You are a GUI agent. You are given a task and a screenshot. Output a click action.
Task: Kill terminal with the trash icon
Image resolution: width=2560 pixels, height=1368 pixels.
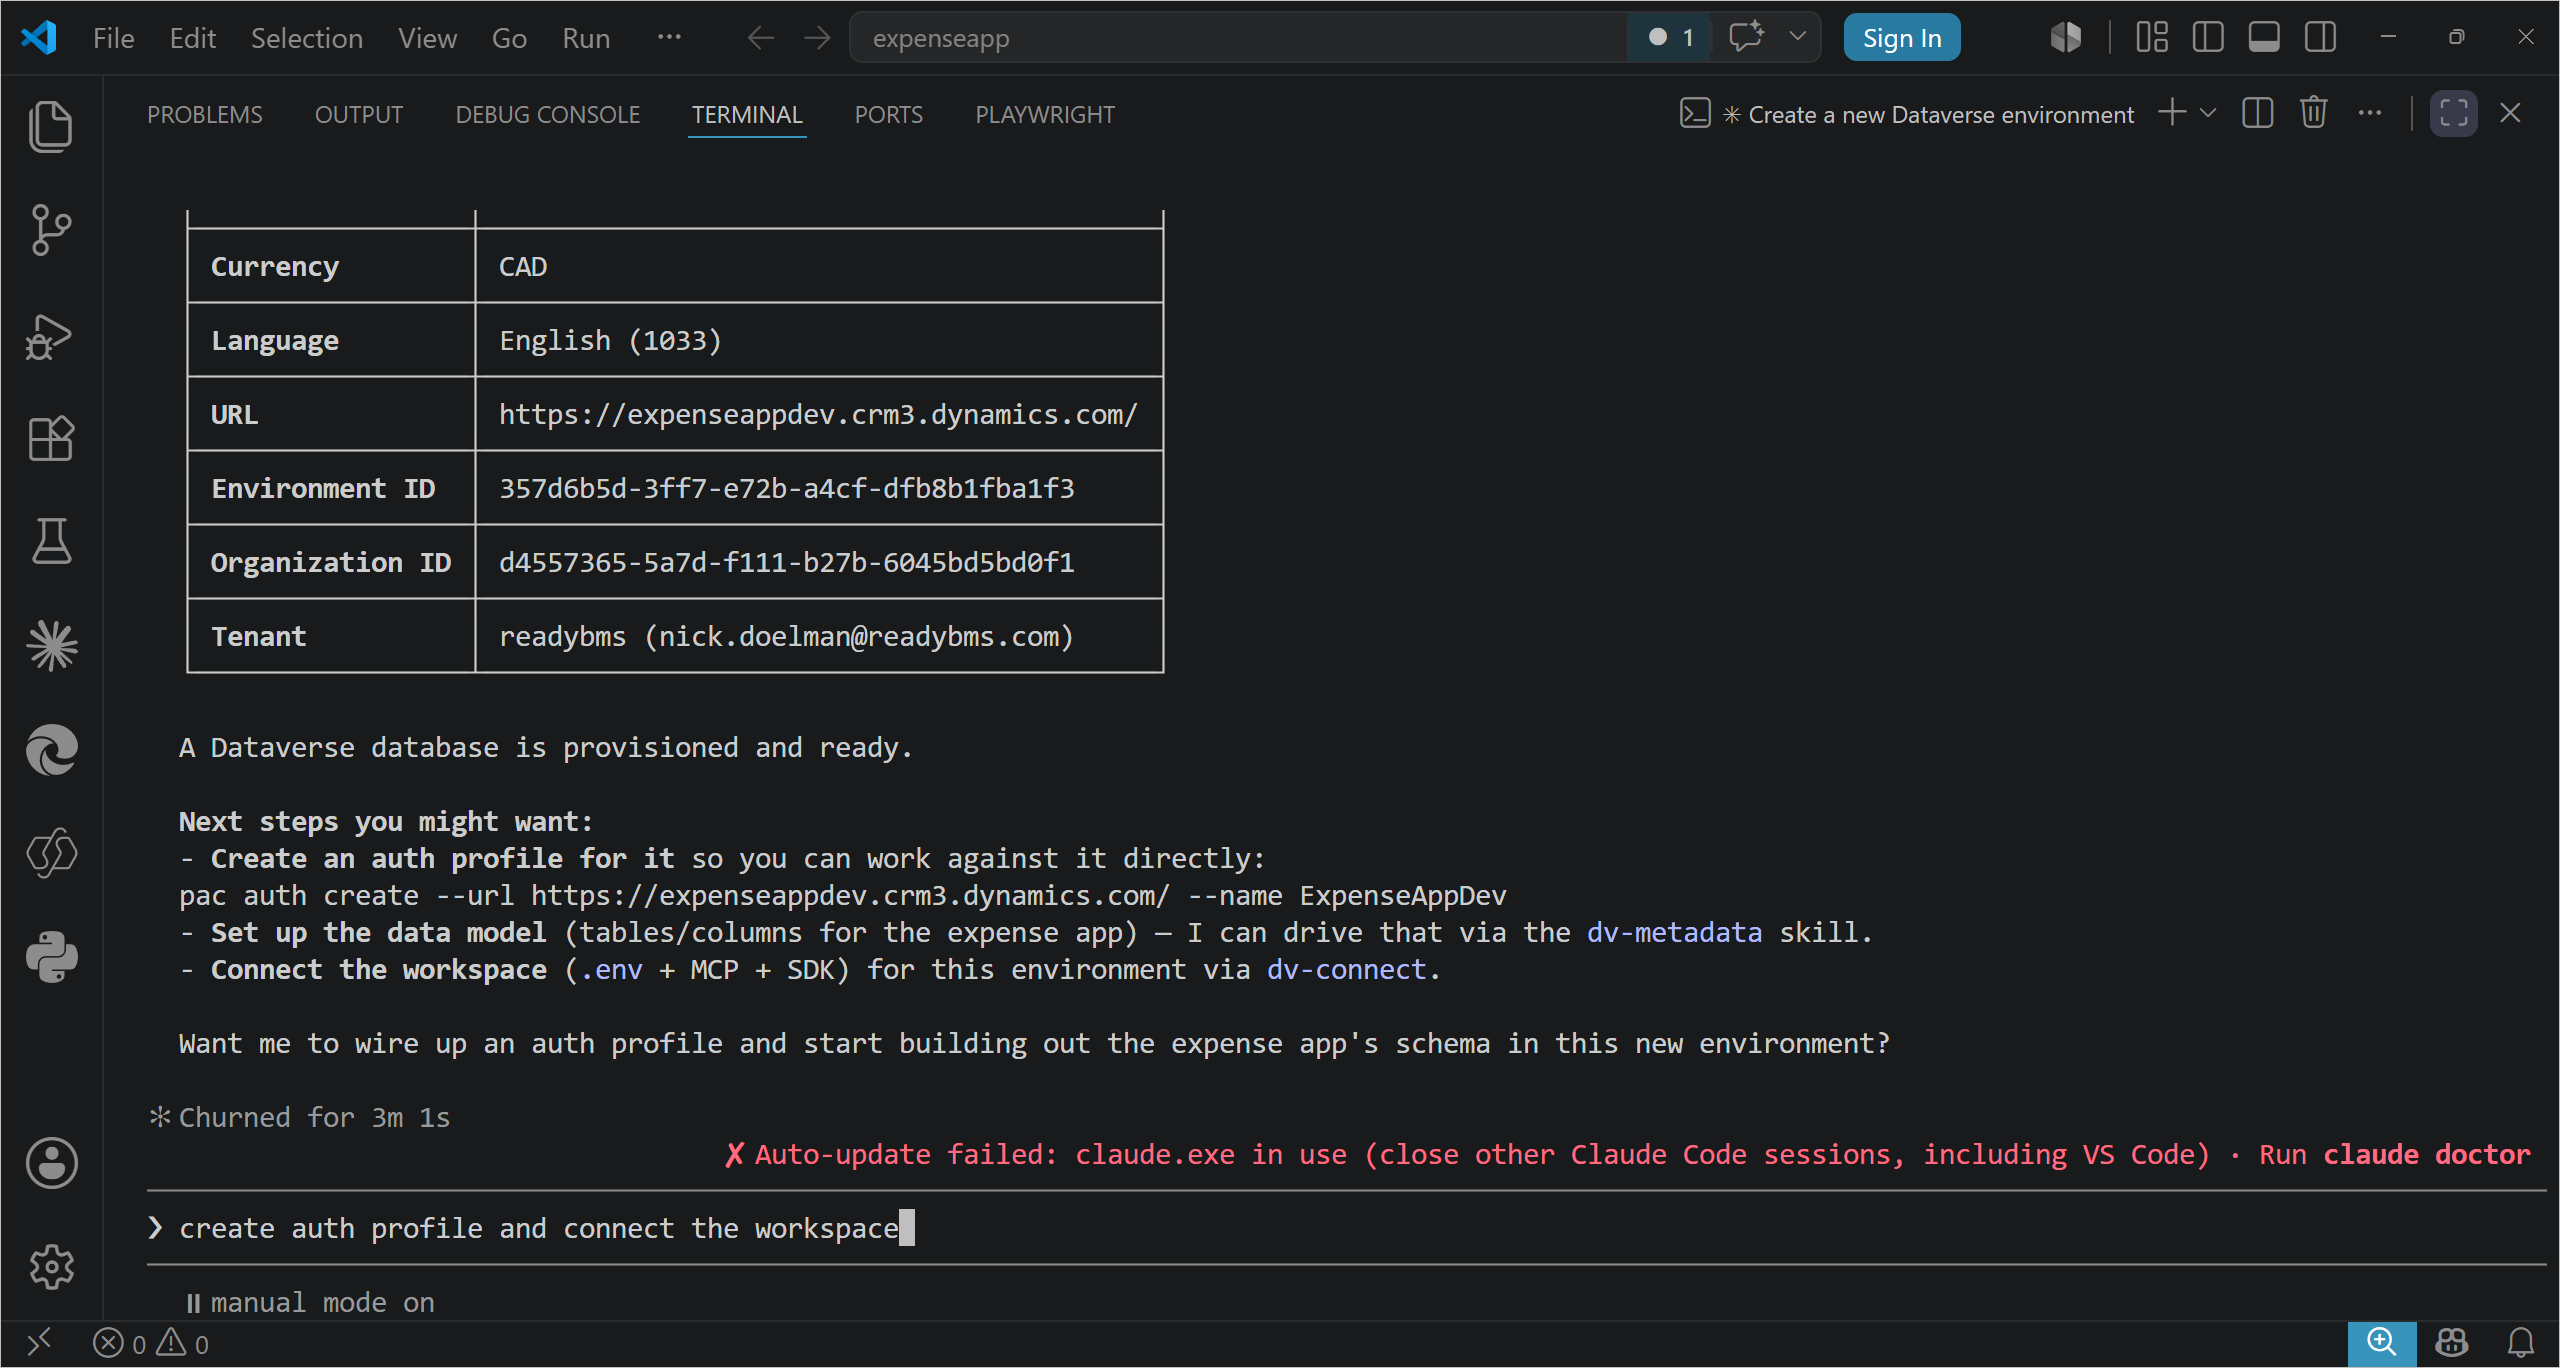2313,113
